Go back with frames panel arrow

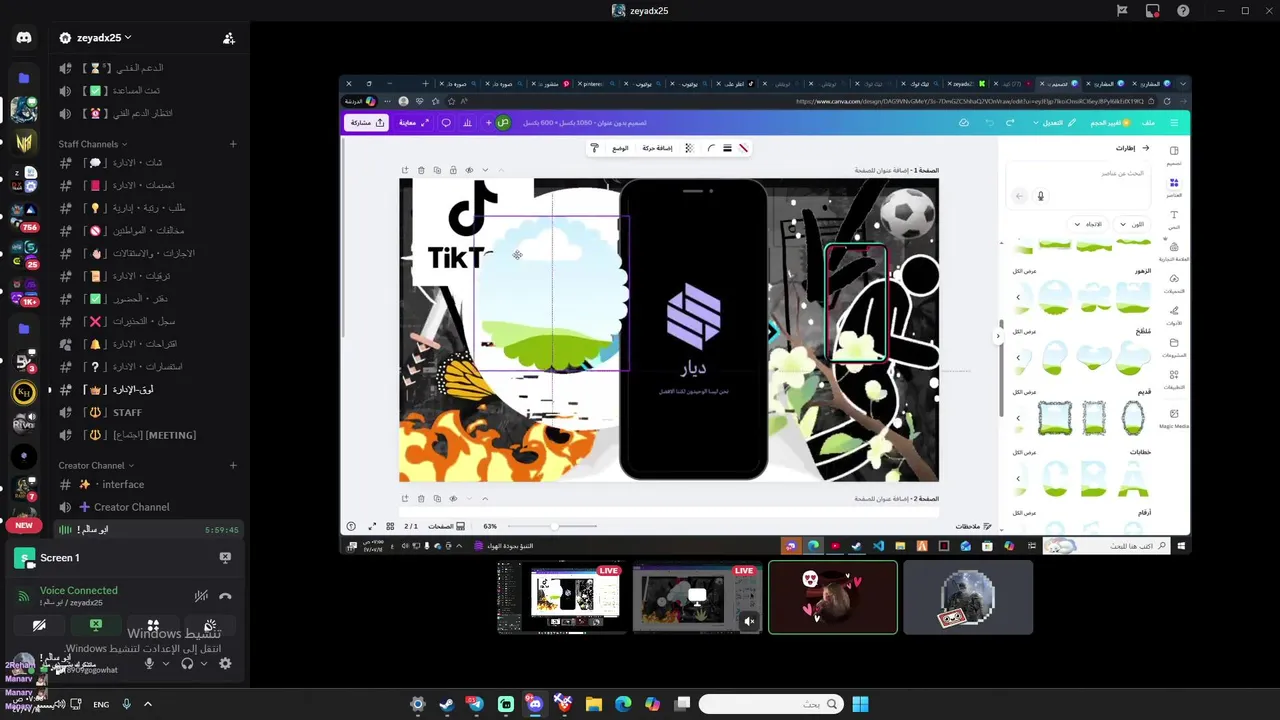point(1145,148)
